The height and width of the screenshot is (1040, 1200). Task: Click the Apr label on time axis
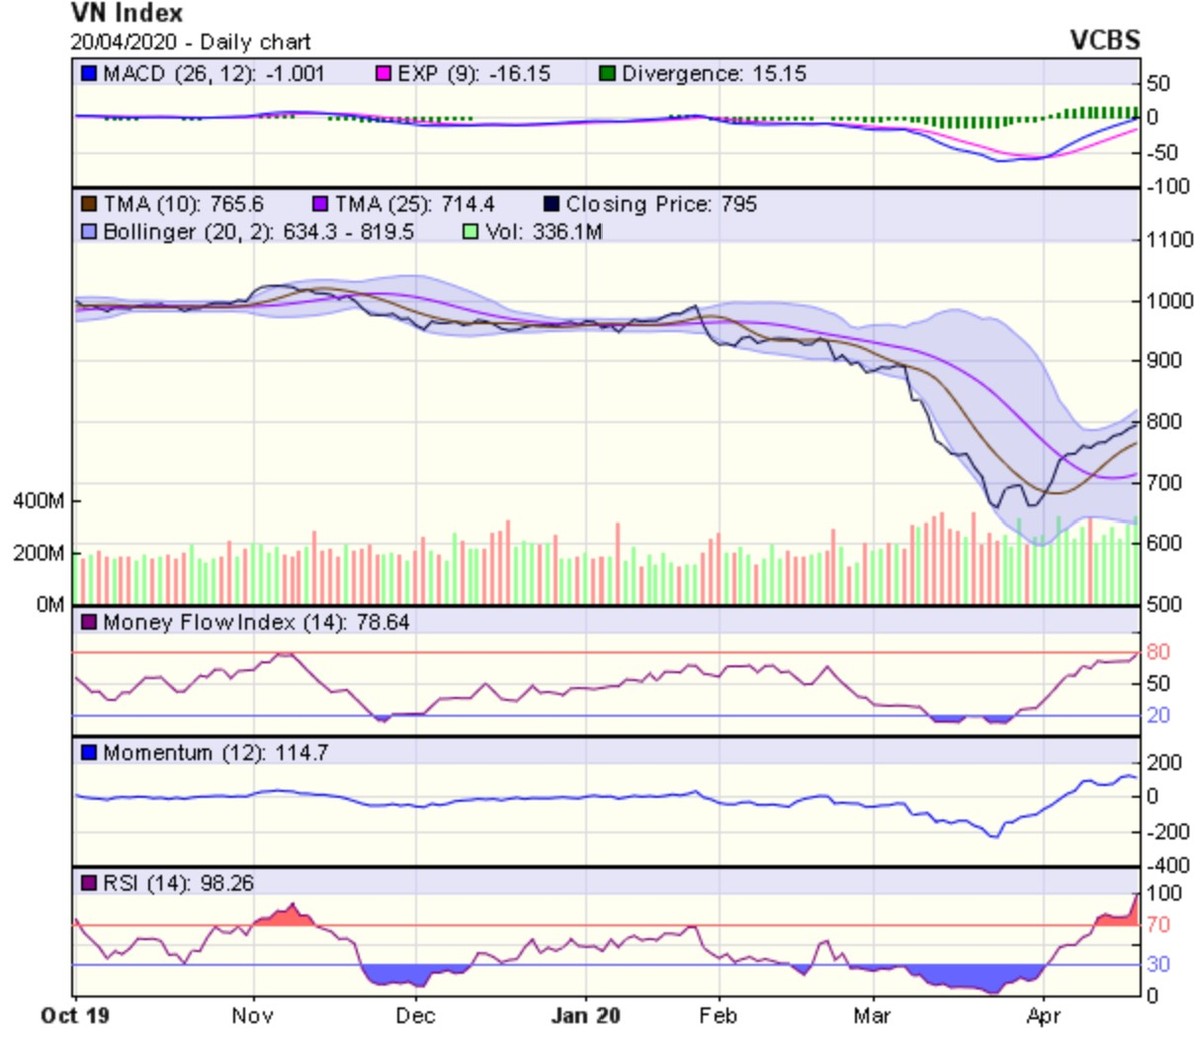pos(1043,1016)
